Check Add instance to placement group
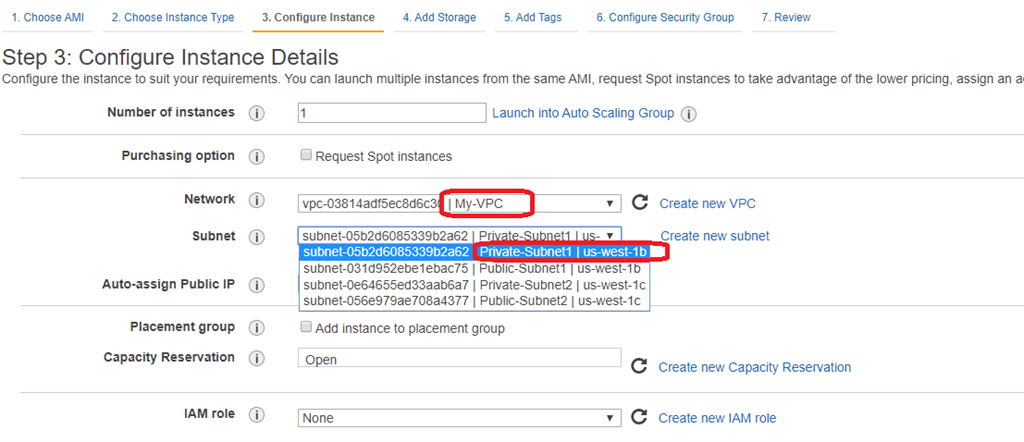 coord(307,328)
